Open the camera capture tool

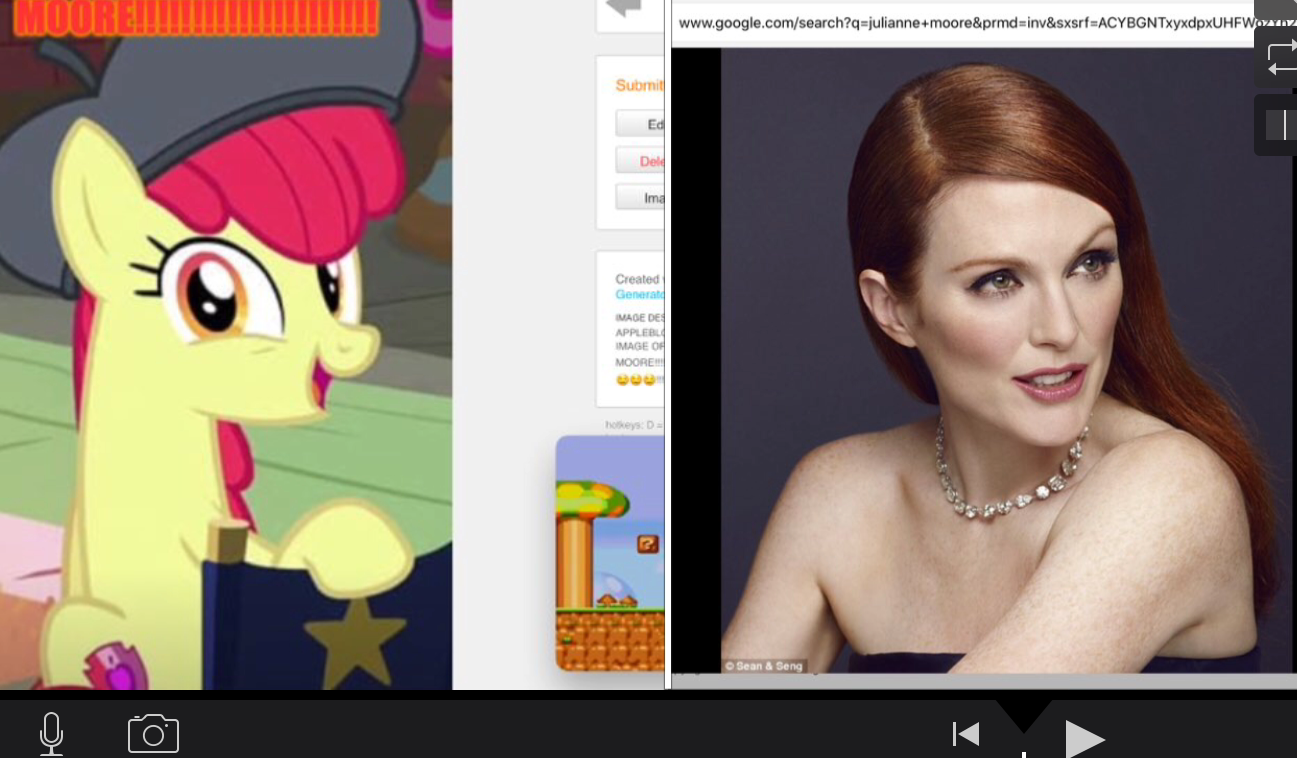(x=152, y=733)
